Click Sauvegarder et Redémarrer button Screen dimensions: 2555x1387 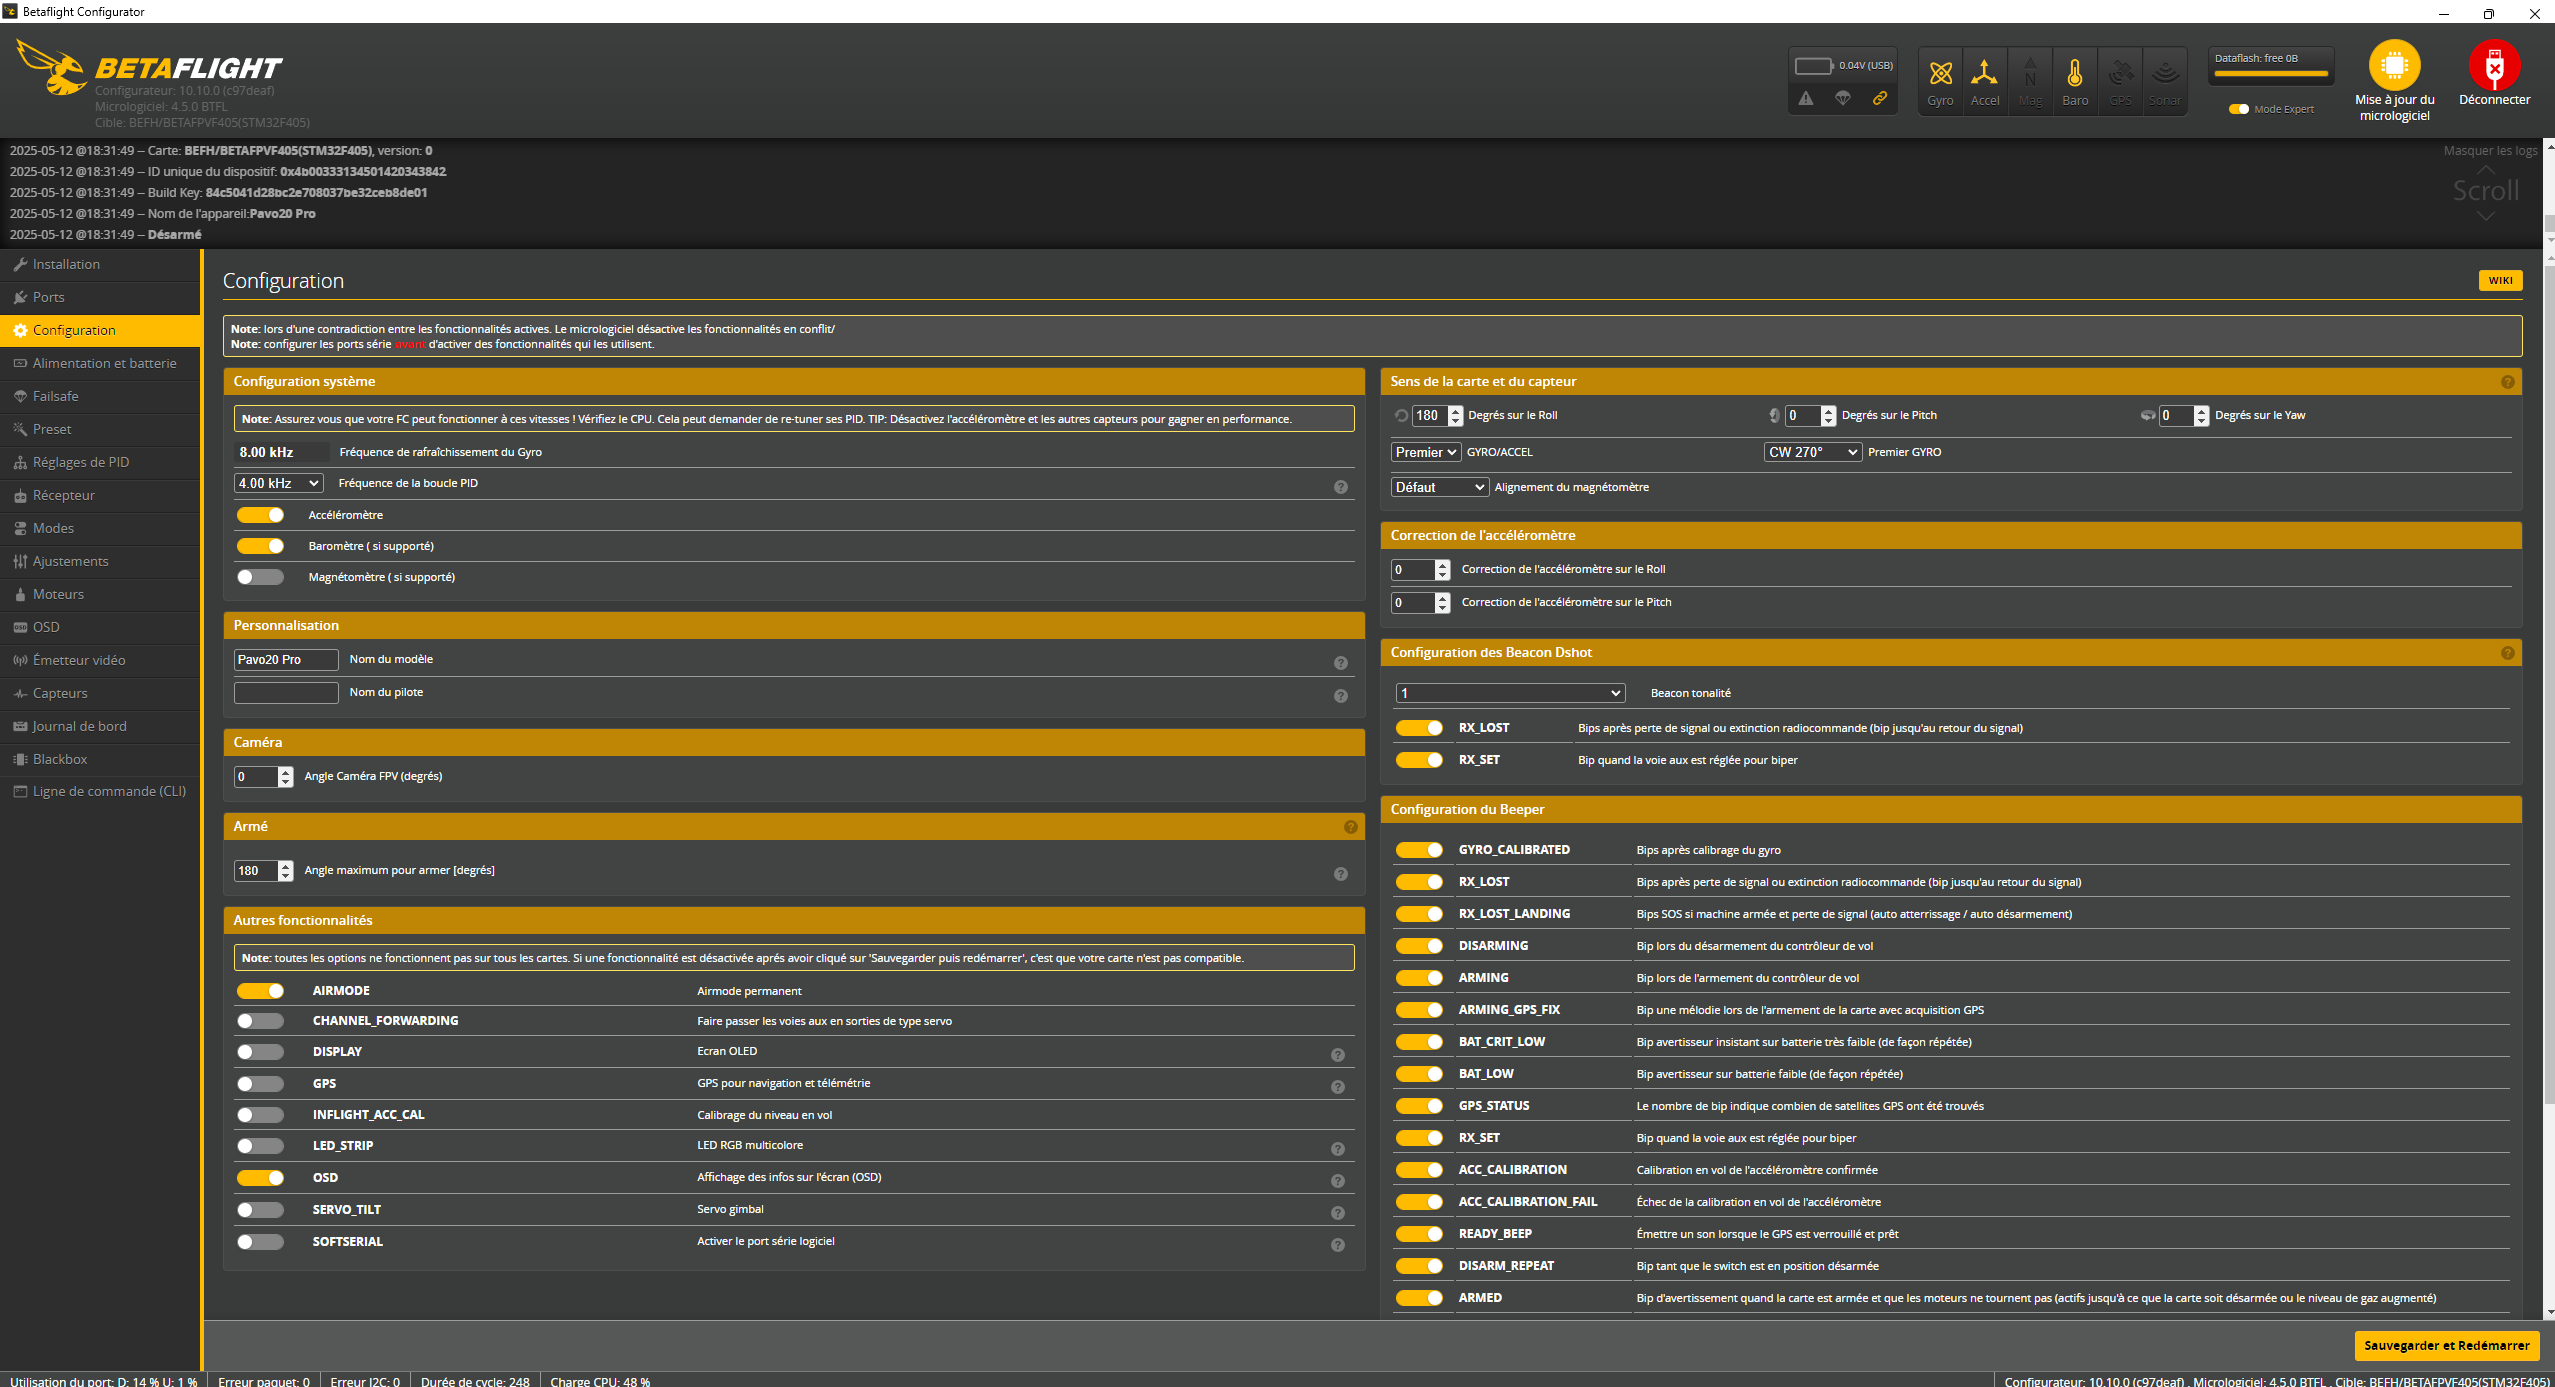[2446, 1345]
